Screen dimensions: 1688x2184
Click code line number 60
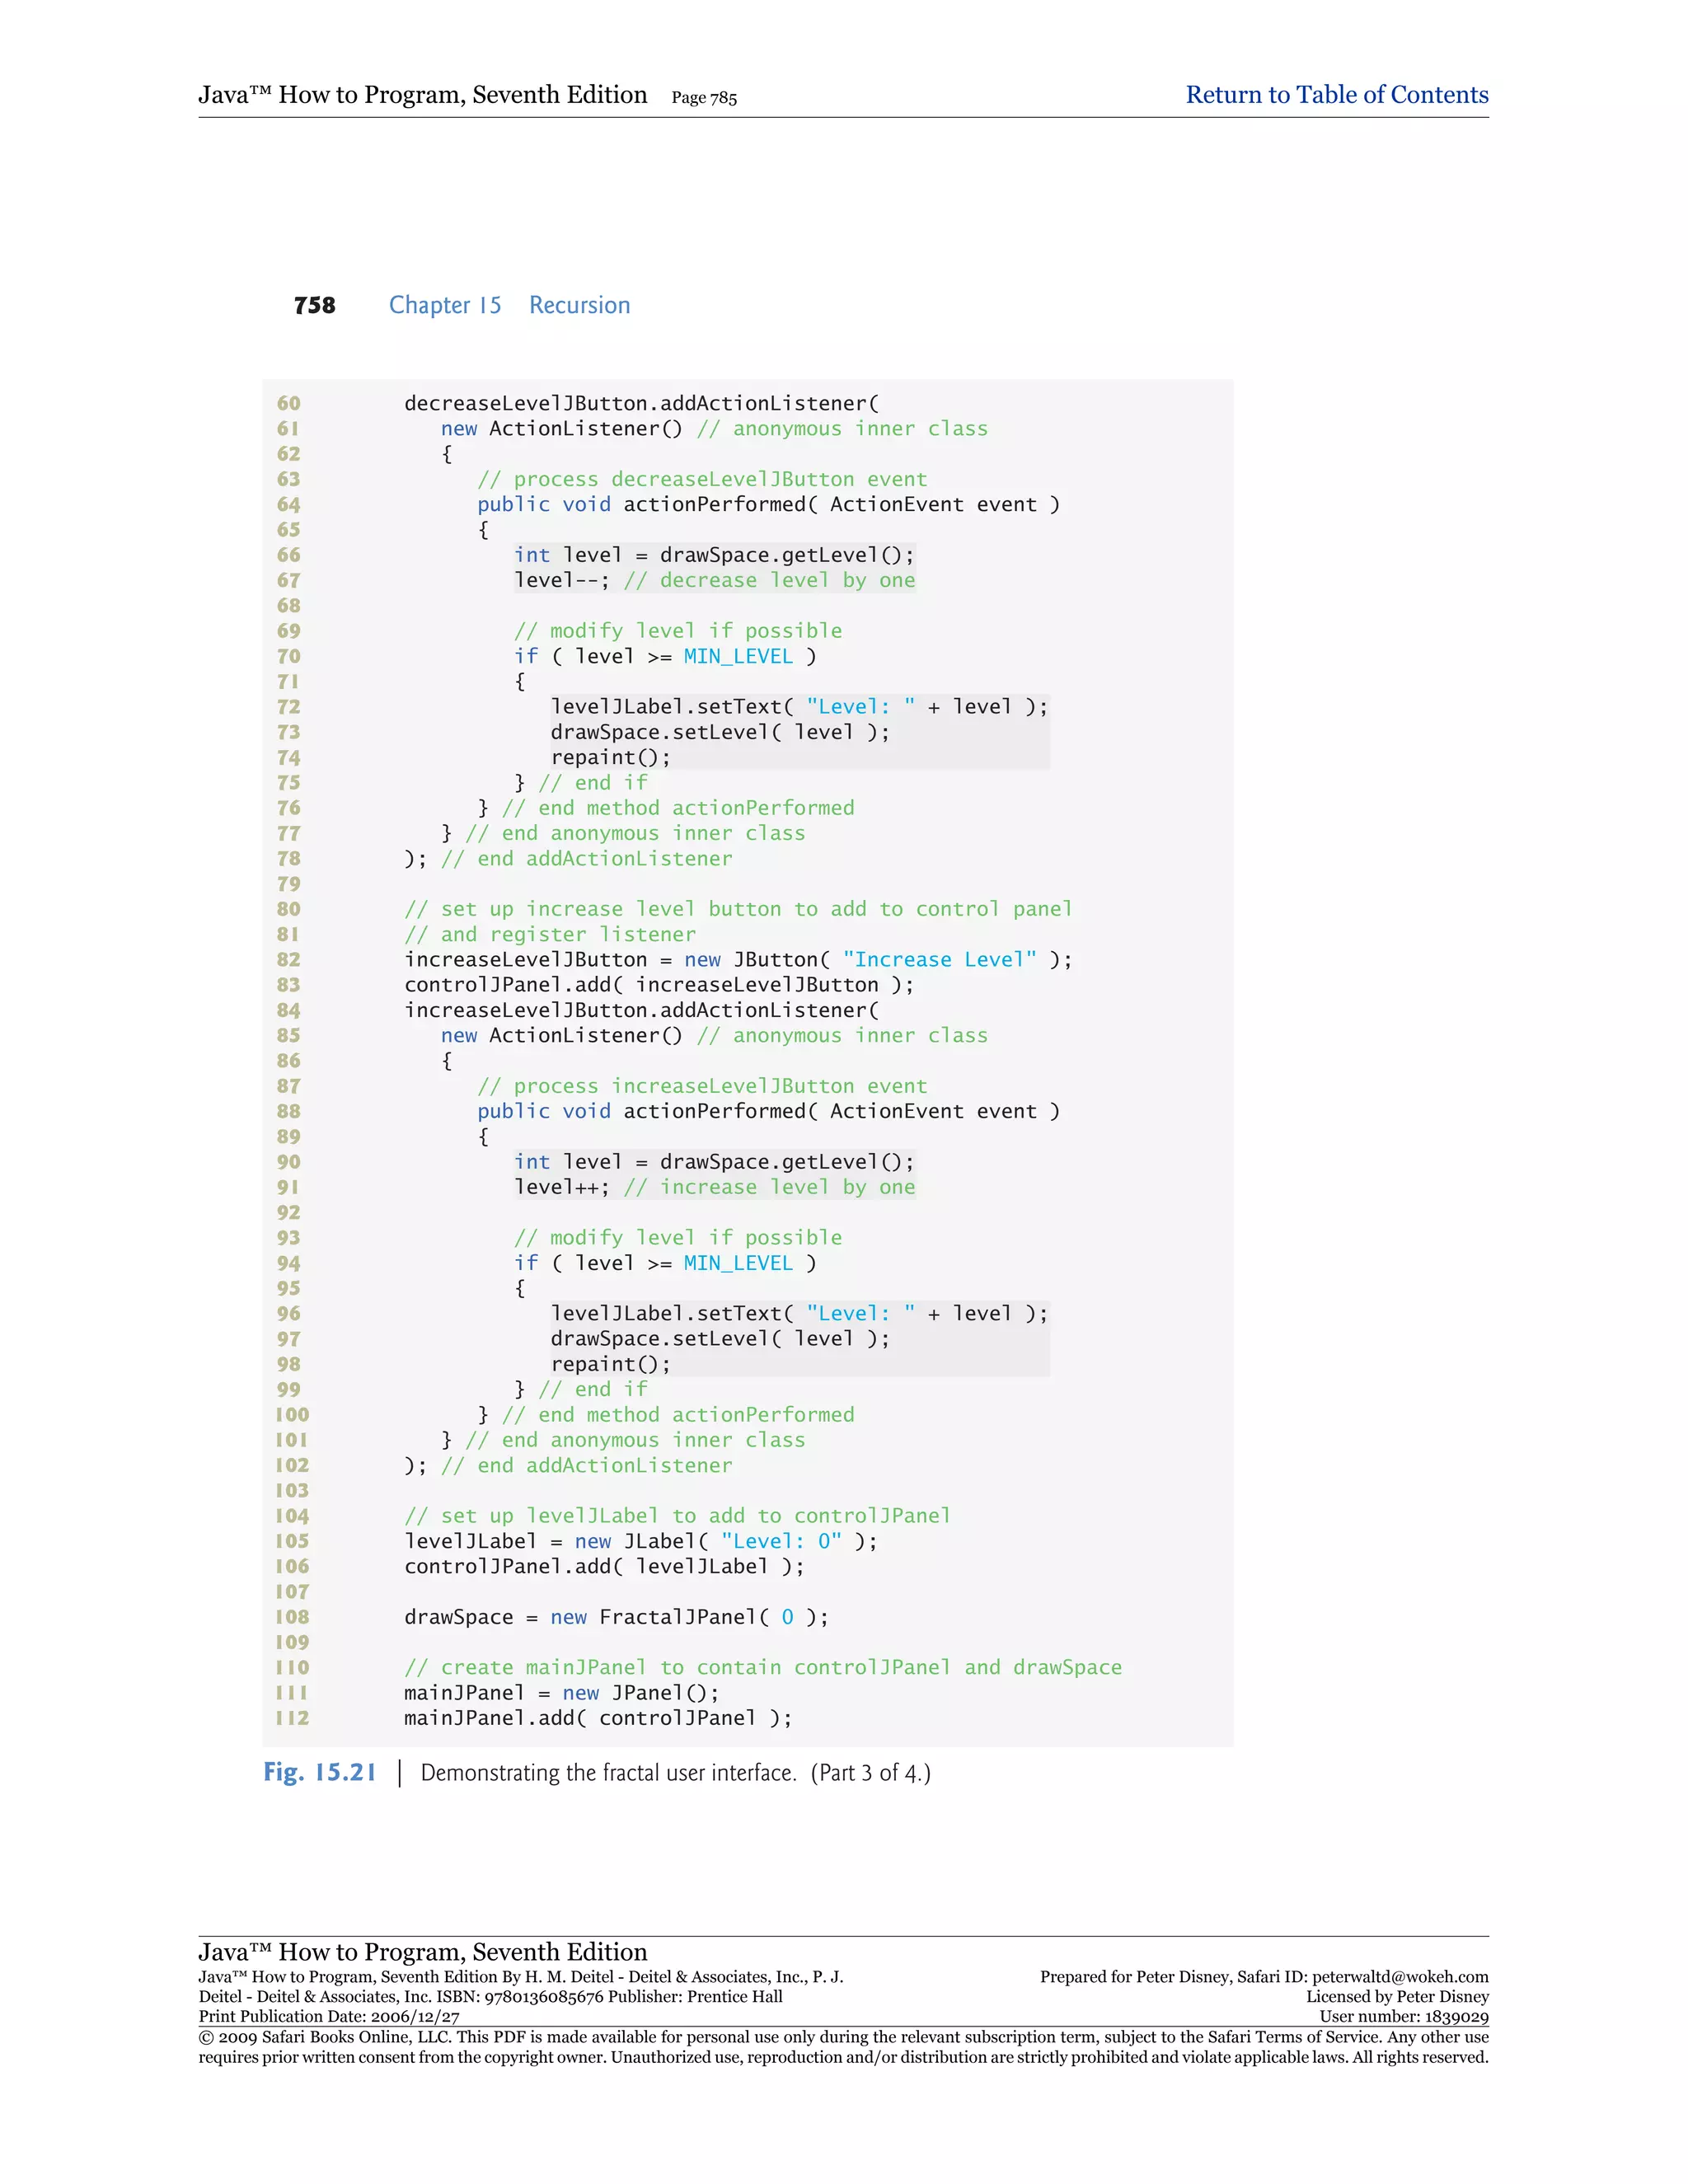288,403
